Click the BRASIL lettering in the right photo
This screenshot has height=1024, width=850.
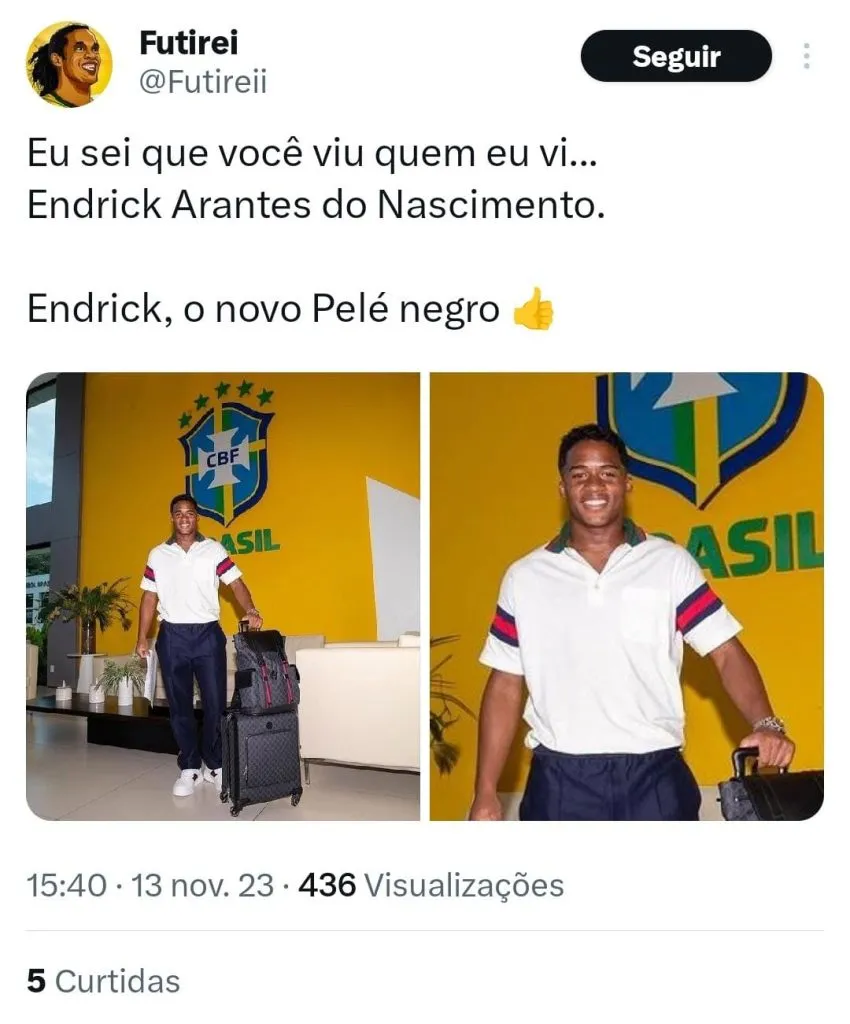751,545
